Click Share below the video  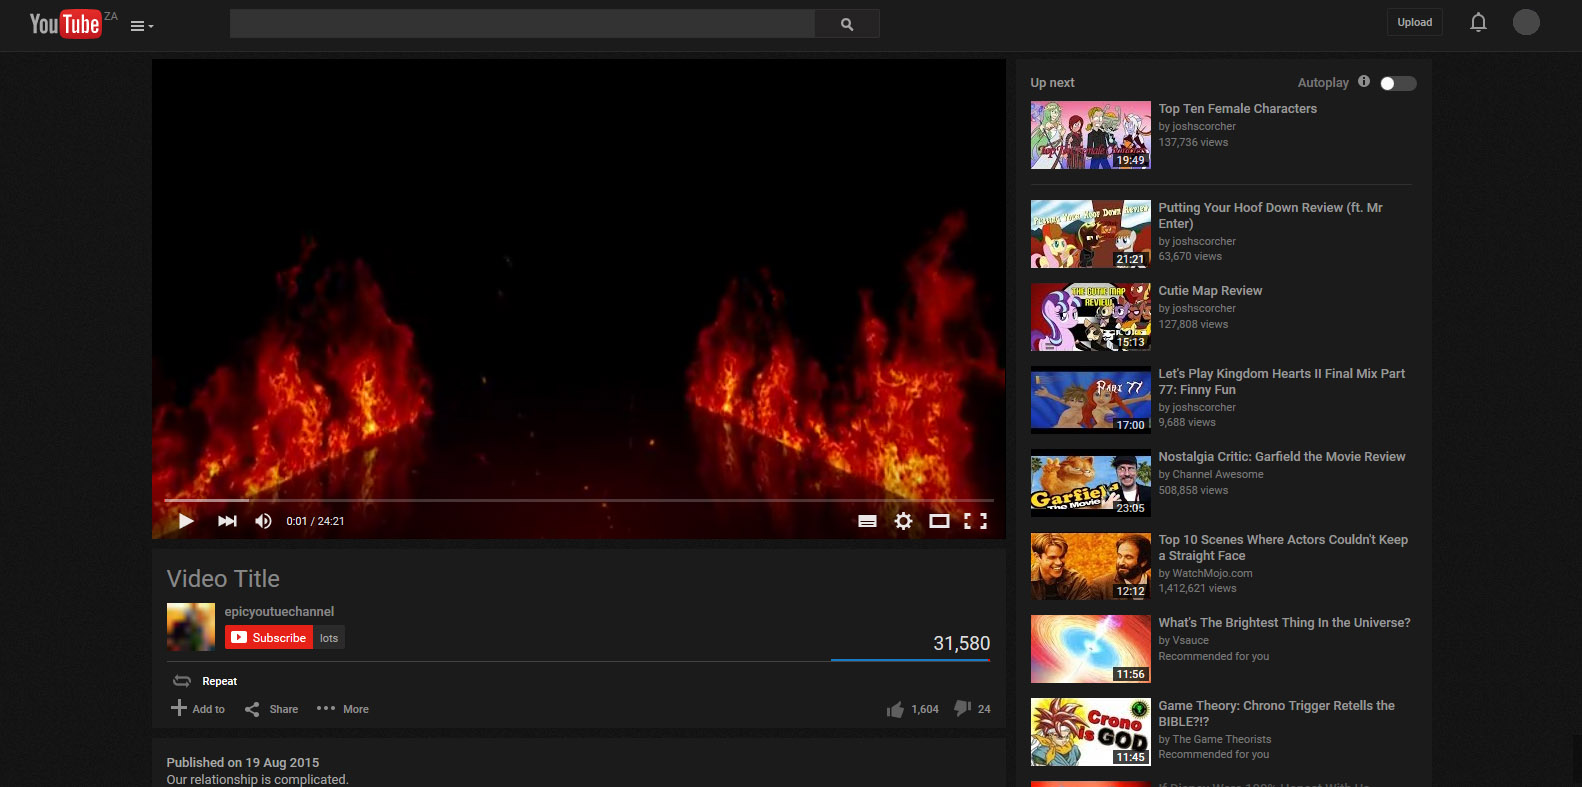[272, 709]
